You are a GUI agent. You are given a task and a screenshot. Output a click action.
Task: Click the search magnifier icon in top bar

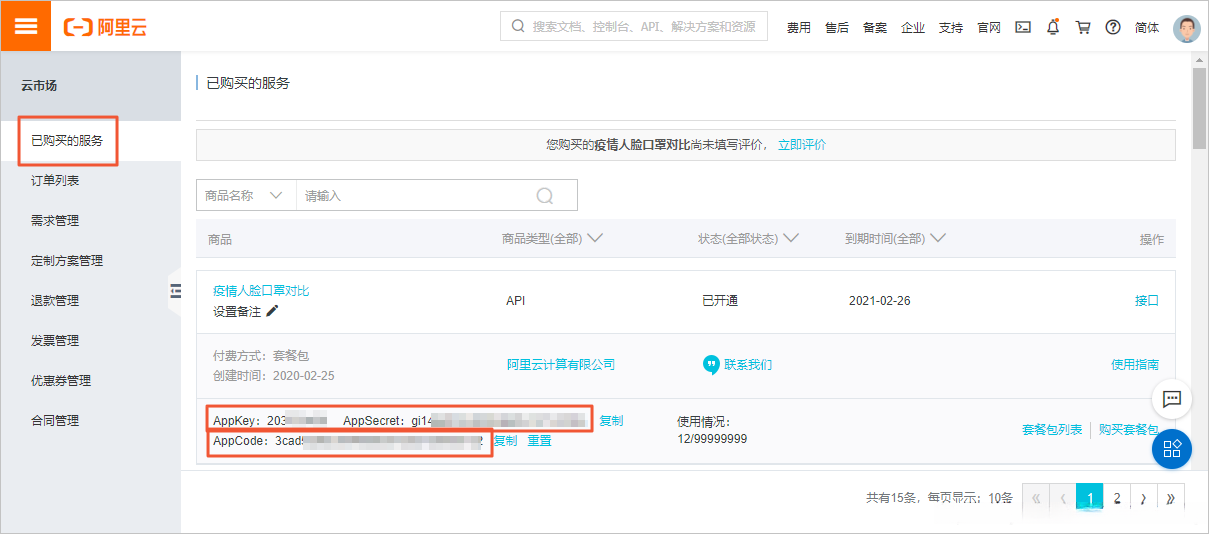coord(517,27)
